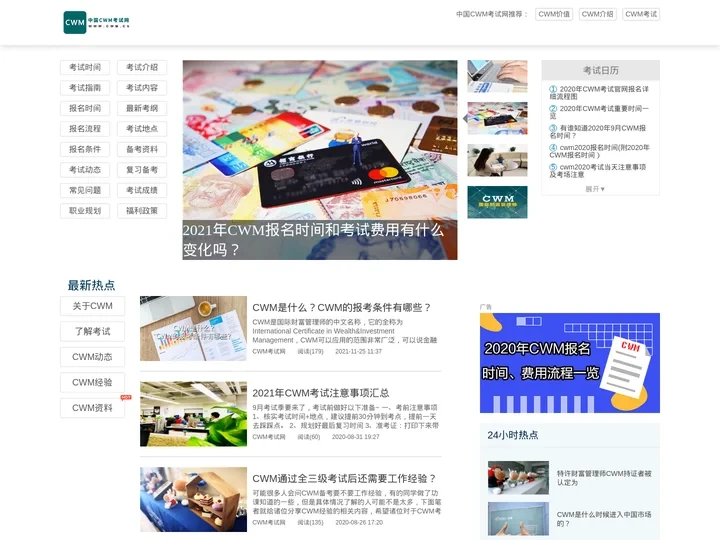Open 考试指南 category
This screenshot has width=720, height=540.
point(85,88)
